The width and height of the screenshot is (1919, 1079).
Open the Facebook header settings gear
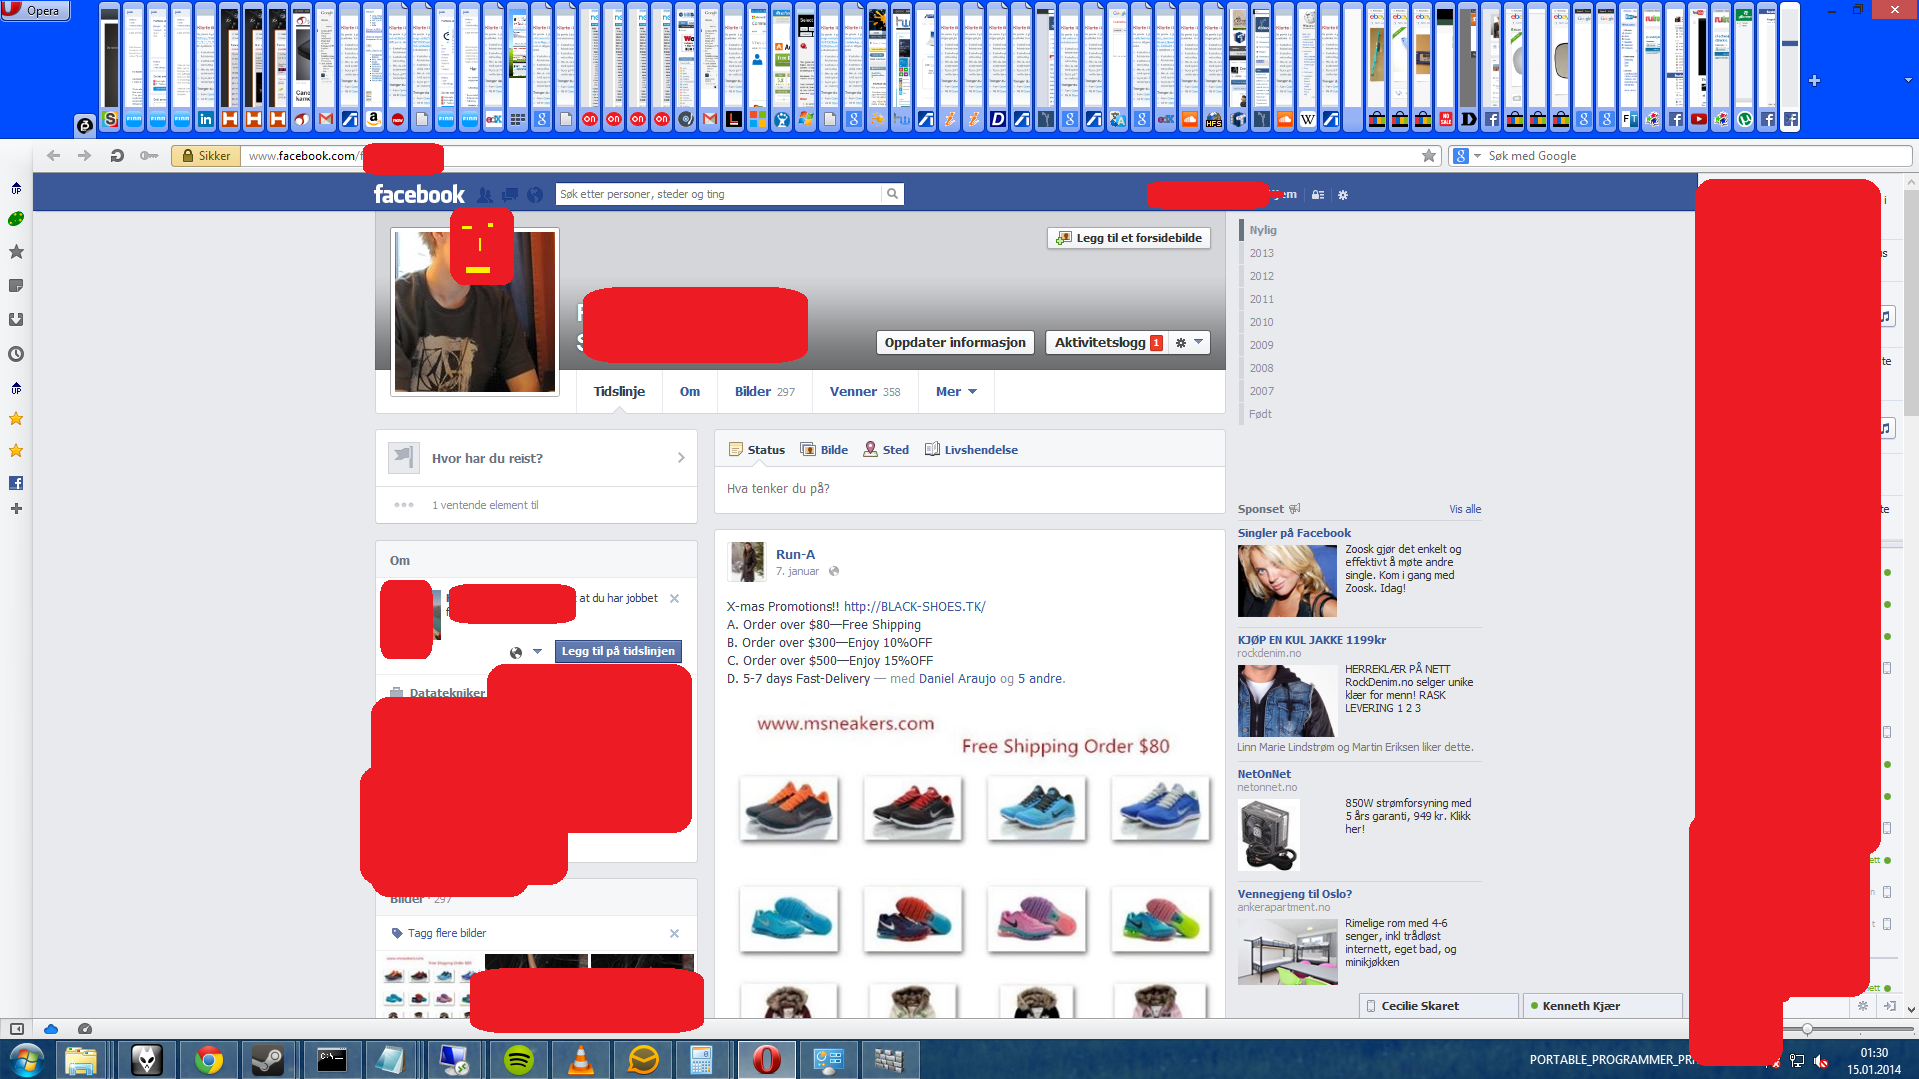tap(1343, 195)
